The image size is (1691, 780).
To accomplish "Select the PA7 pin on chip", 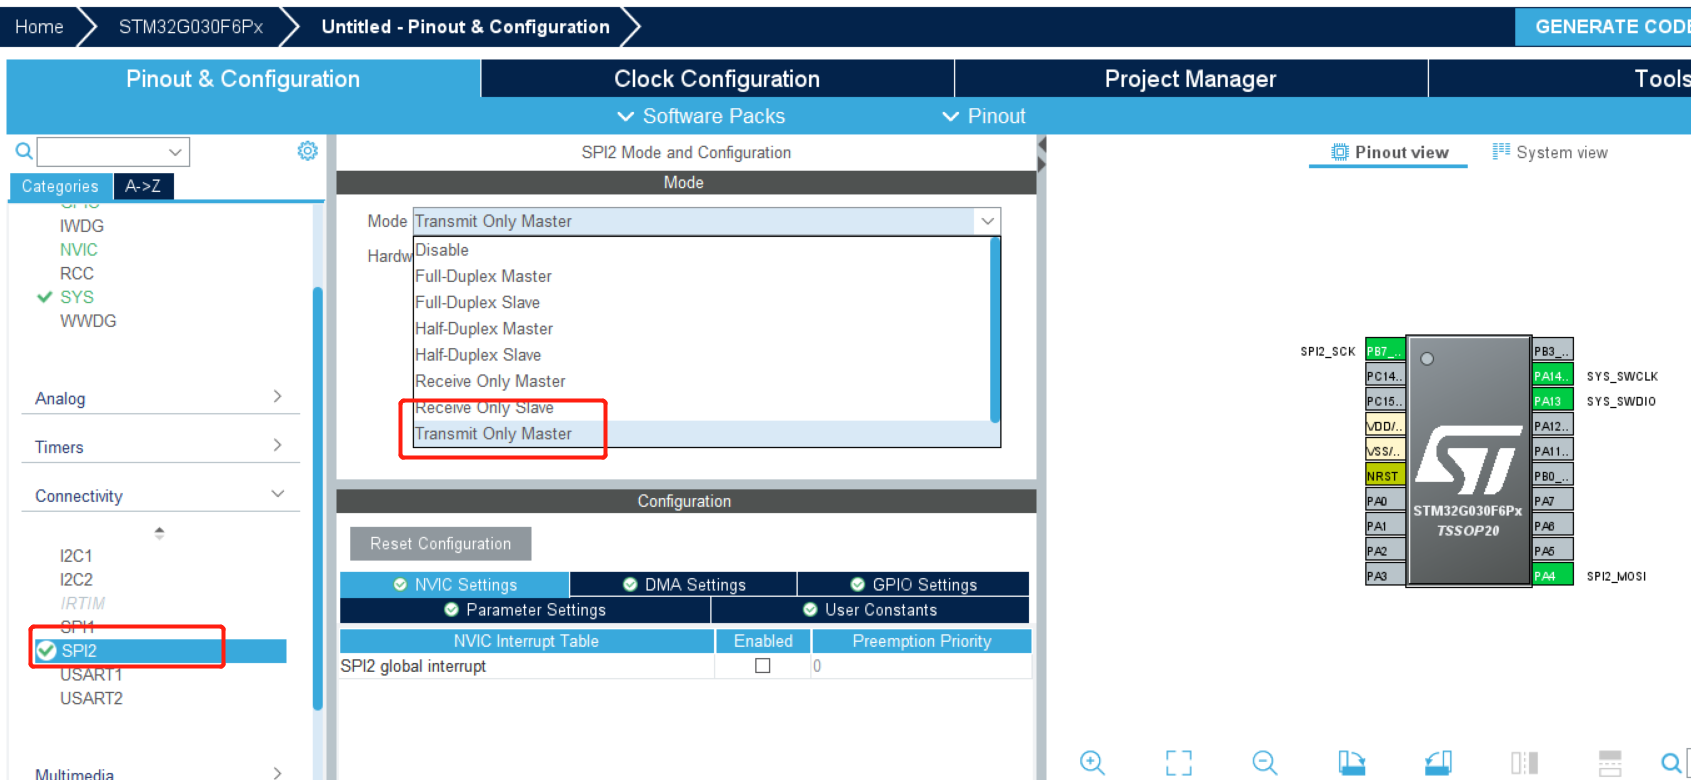I will pos(1552,501).
